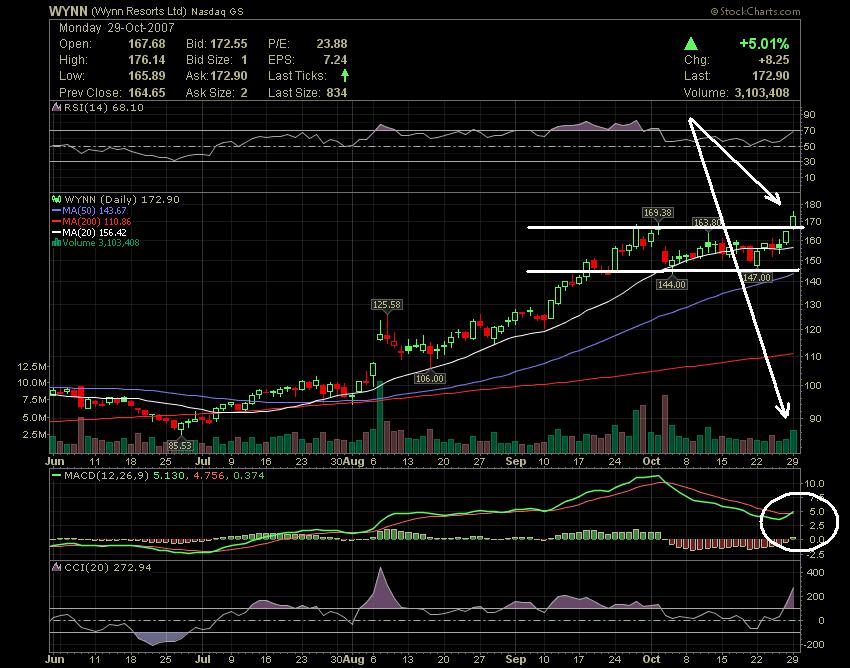This screenshot has height=668, width=850.
Task: Click the MA(50) 143.67 legend entry
Action: 94,210
